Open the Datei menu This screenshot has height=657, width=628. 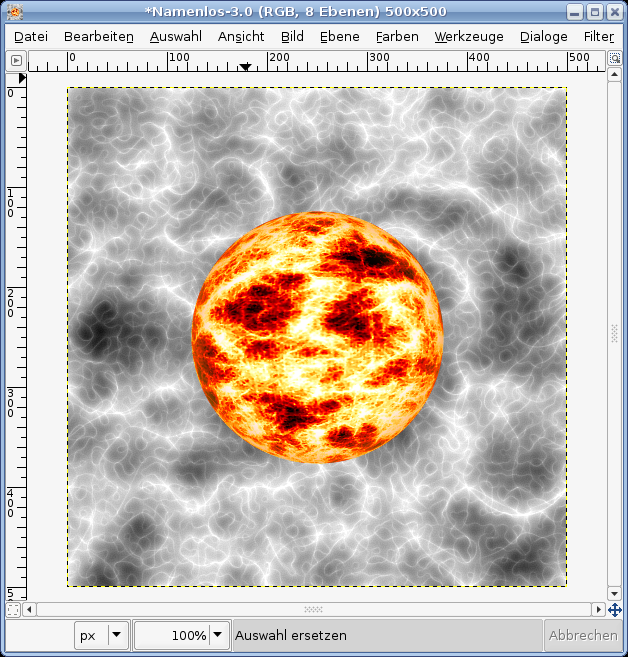coord(31,37)
